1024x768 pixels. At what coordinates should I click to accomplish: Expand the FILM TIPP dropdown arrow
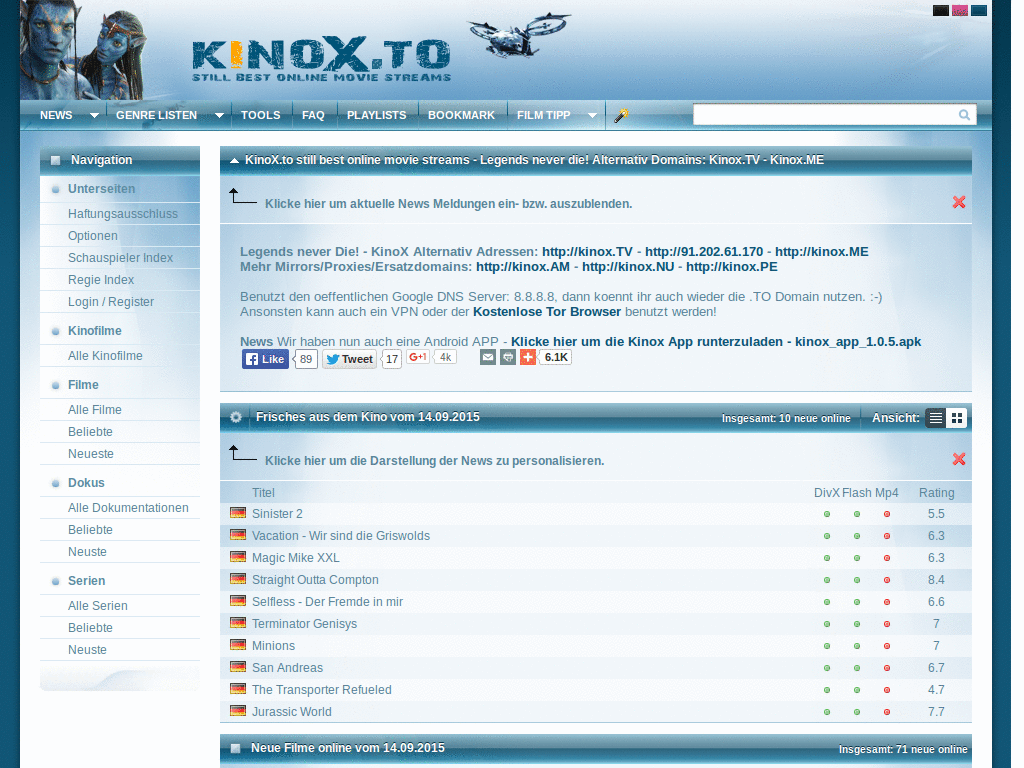point(592,116)
